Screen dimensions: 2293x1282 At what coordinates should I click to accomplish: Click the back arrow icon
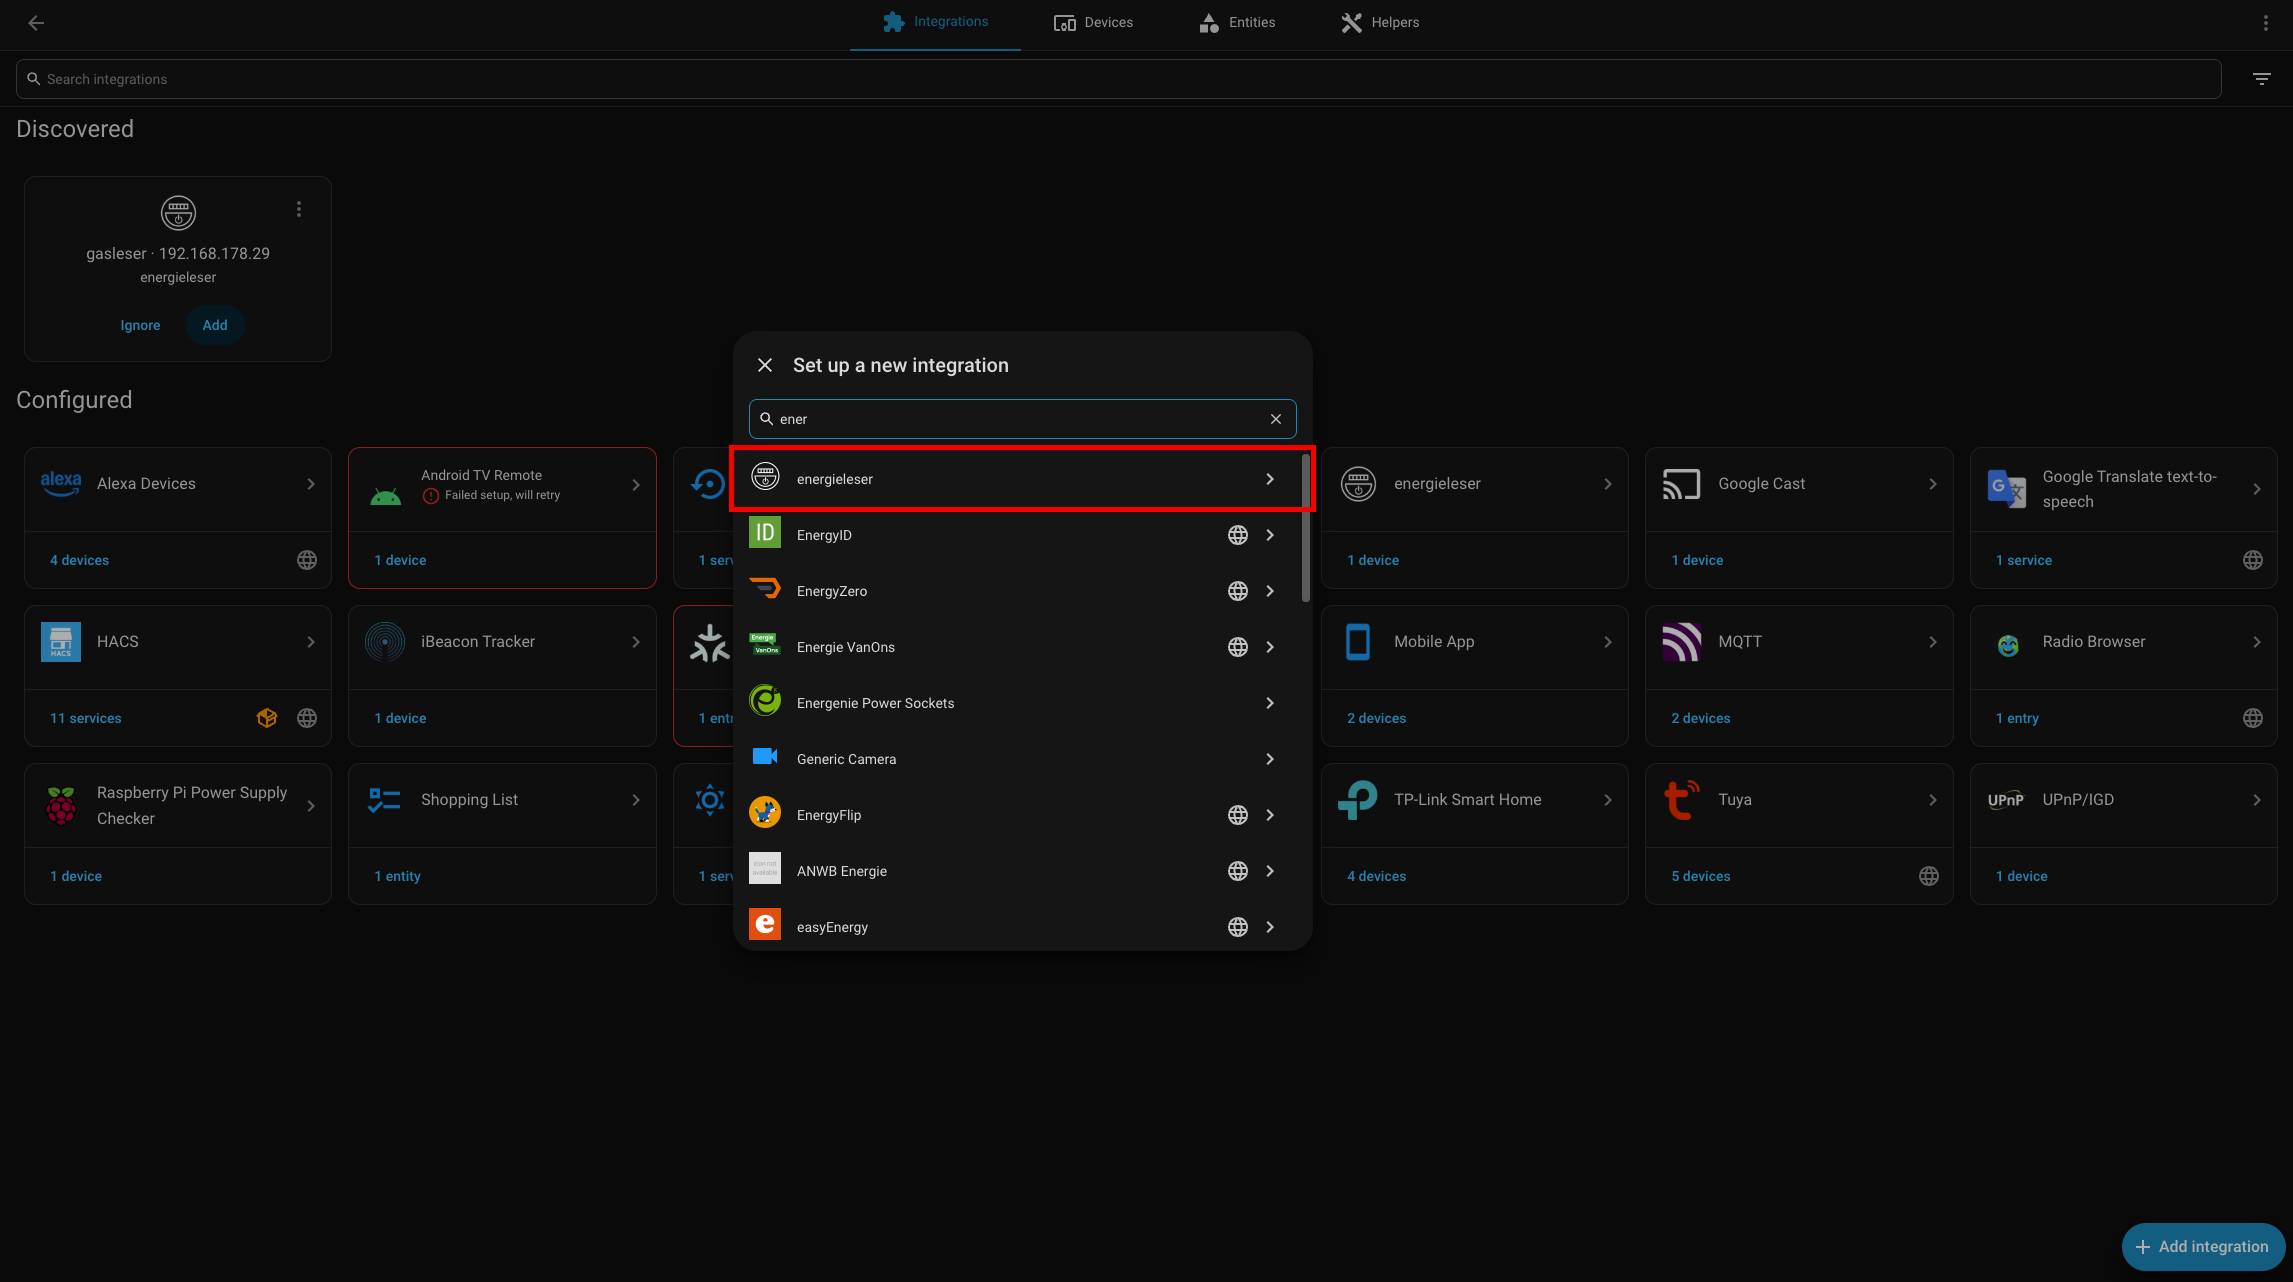click(x=36, y=22)
